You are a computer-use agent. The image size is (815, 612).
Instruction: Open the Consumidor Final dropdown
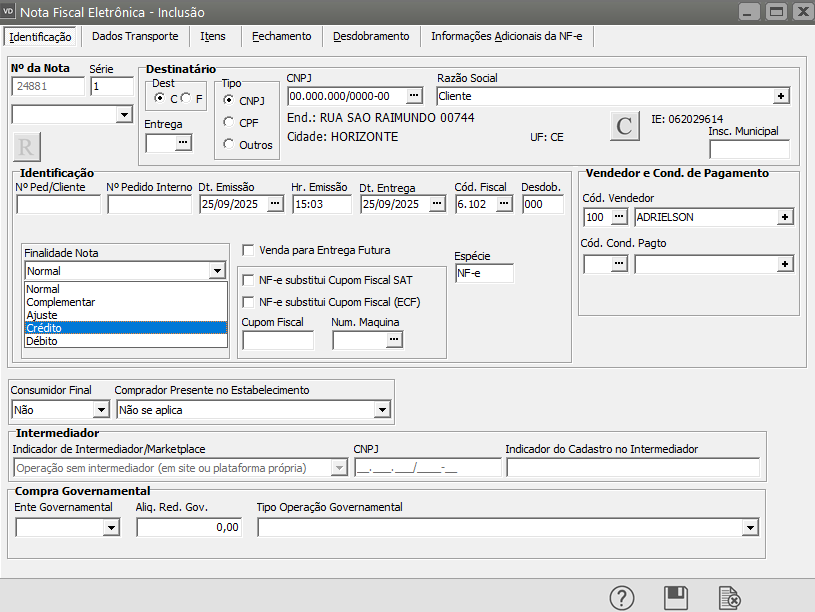pyautogui.click(x=101, y=410)
